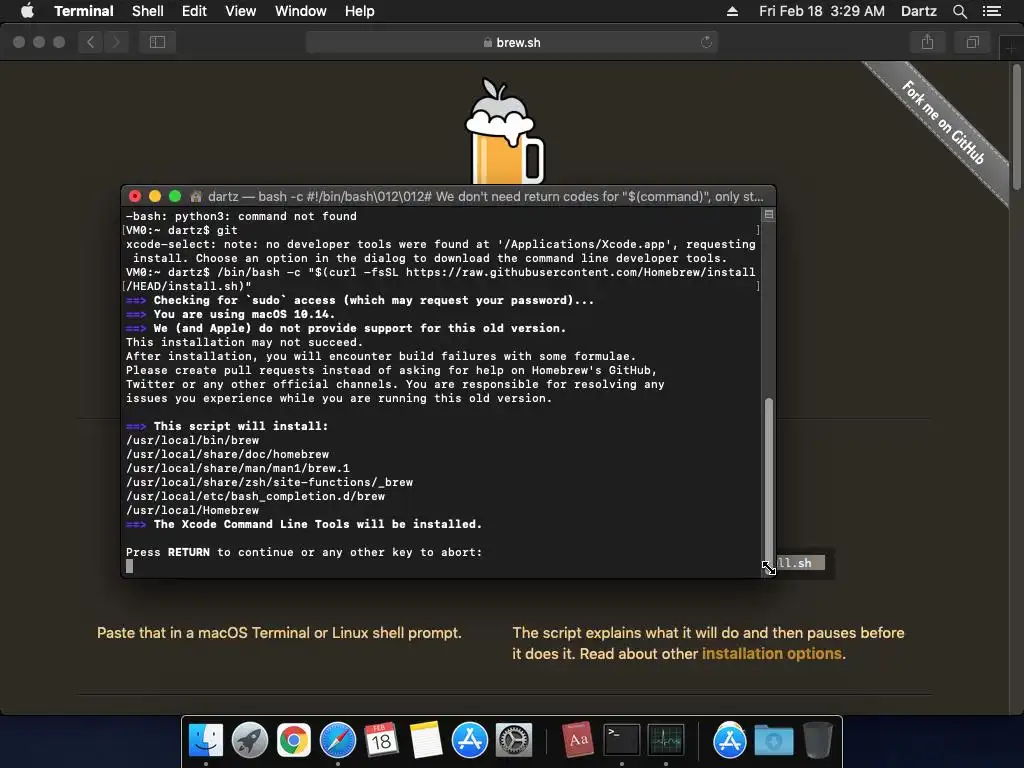Open the Edit menu
1024x768 pixels.
pos(194,11)
